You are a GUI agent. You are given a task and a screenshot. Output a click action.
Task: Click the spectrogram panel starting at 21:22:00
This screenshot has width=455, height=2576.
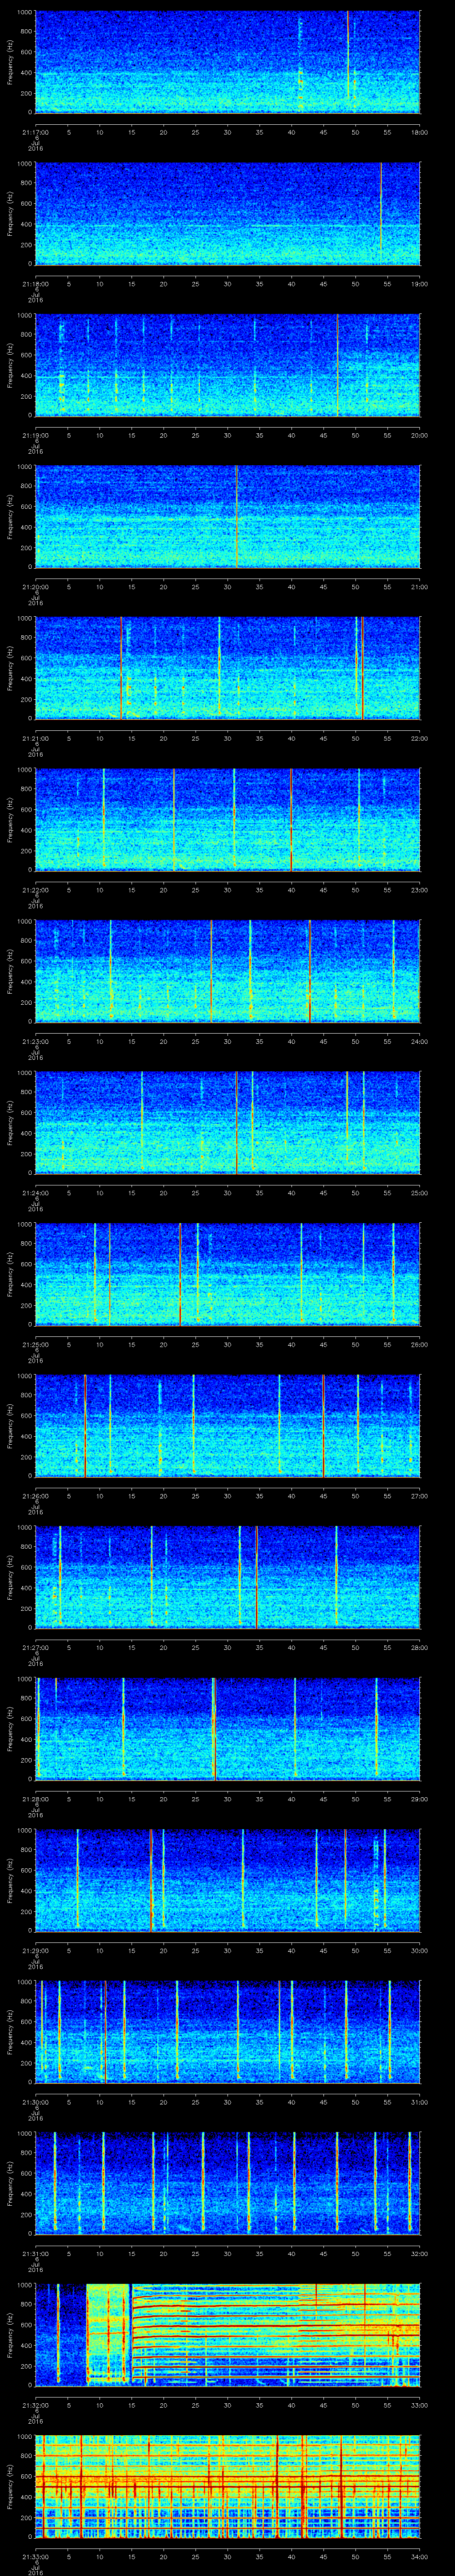[227, 820]
